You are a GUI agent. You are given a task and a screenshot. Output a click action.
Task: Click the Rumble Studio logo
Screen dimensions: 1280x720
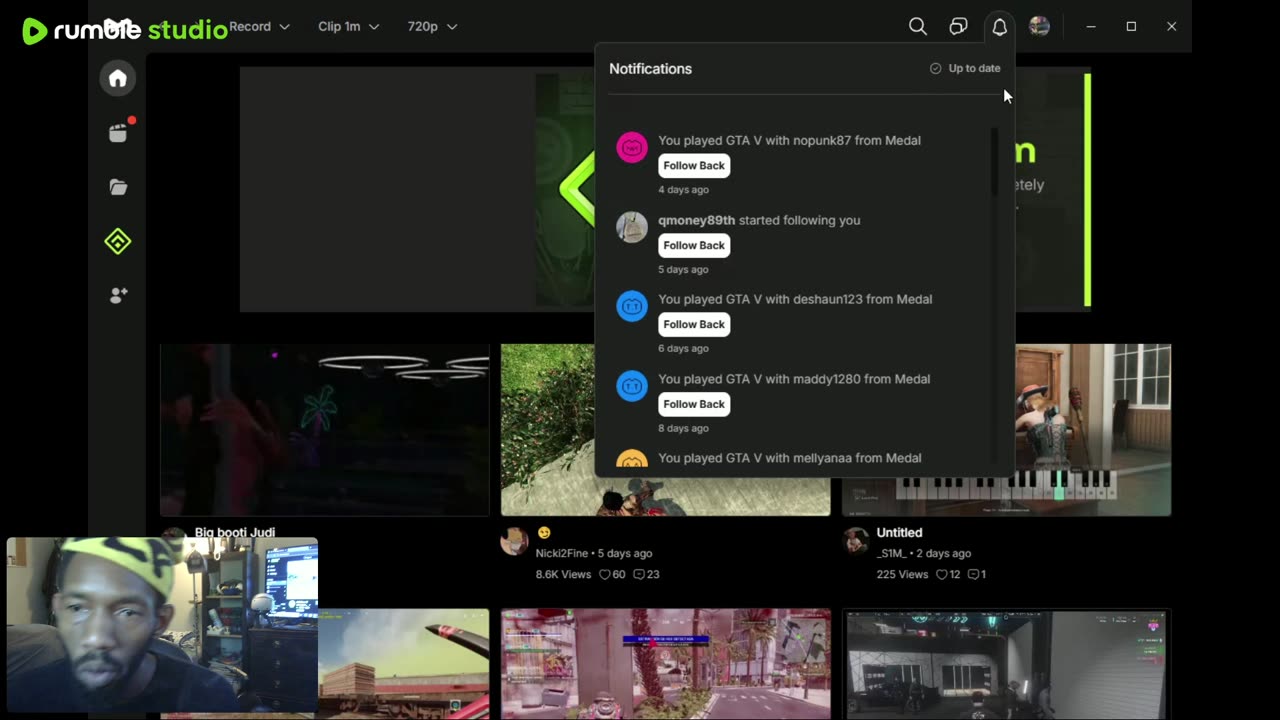pyautogui.click(x=125, y=30)
